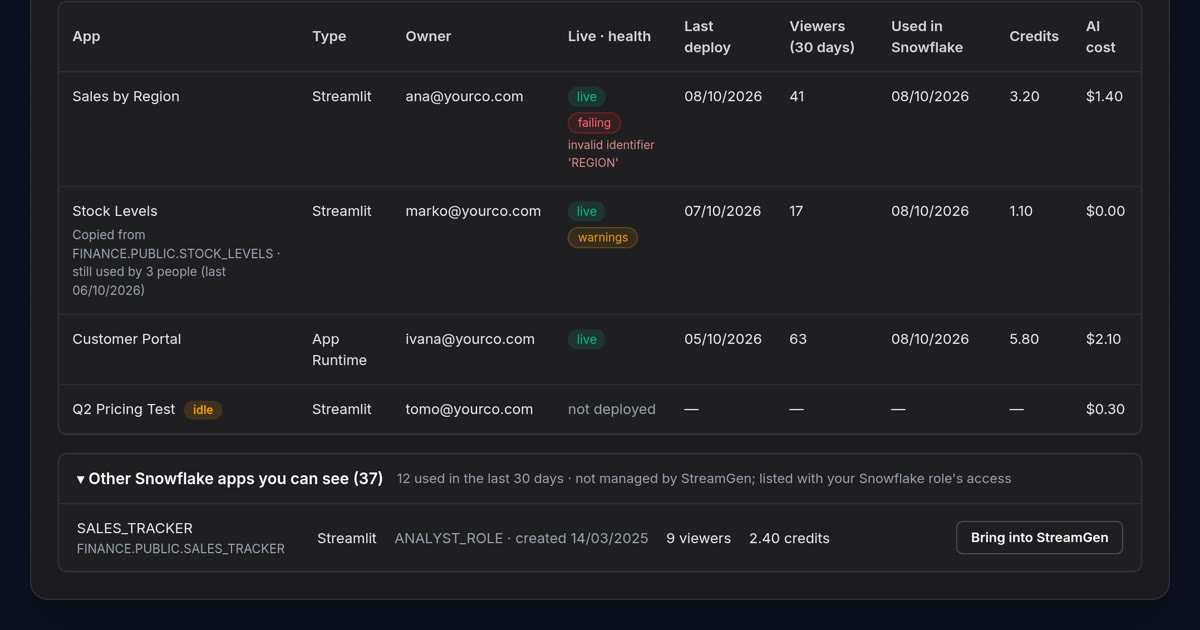Click the Viewers (30 days) column header
The width and height of the screenshot is (1200, 630).
point(822,37)
